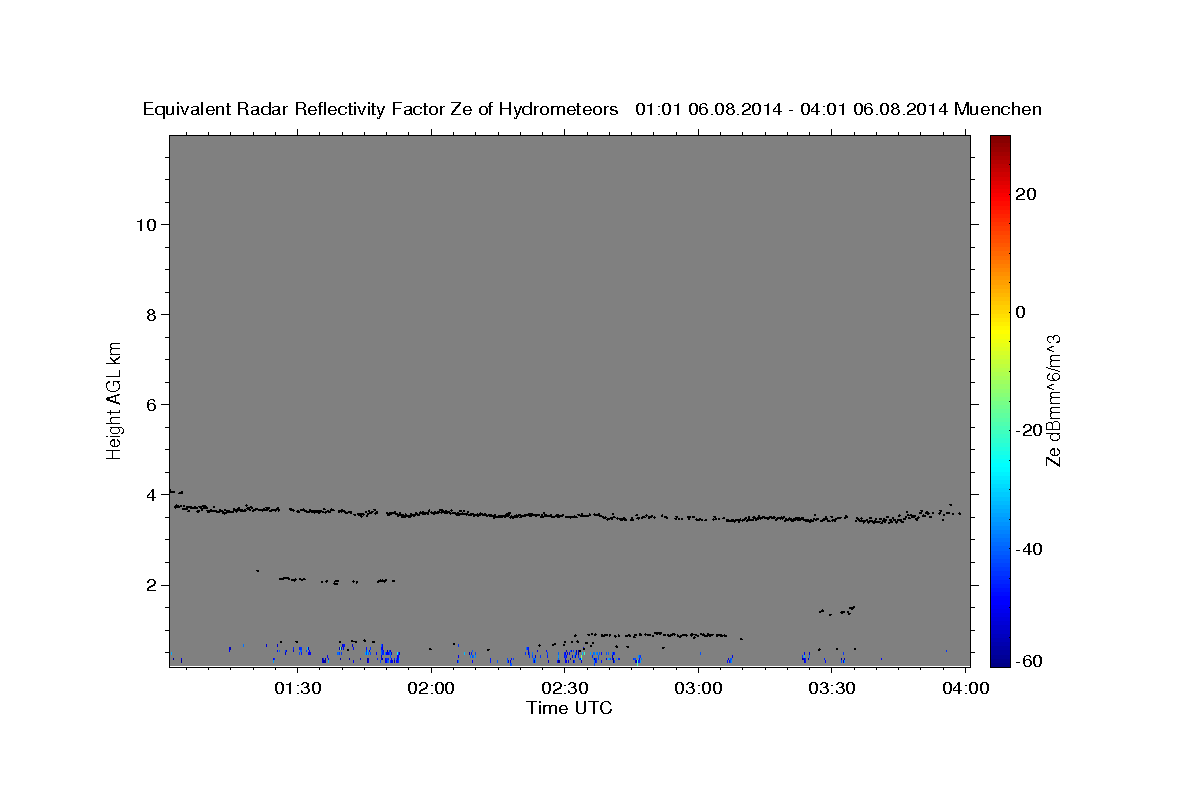Screen dimensions: 1200x800
Task: Select the date range text '01:01 06.08.2014 - 04:01 06.08.2014 Muenchen'
Action: pyautogui.click(x=839, y=110)
